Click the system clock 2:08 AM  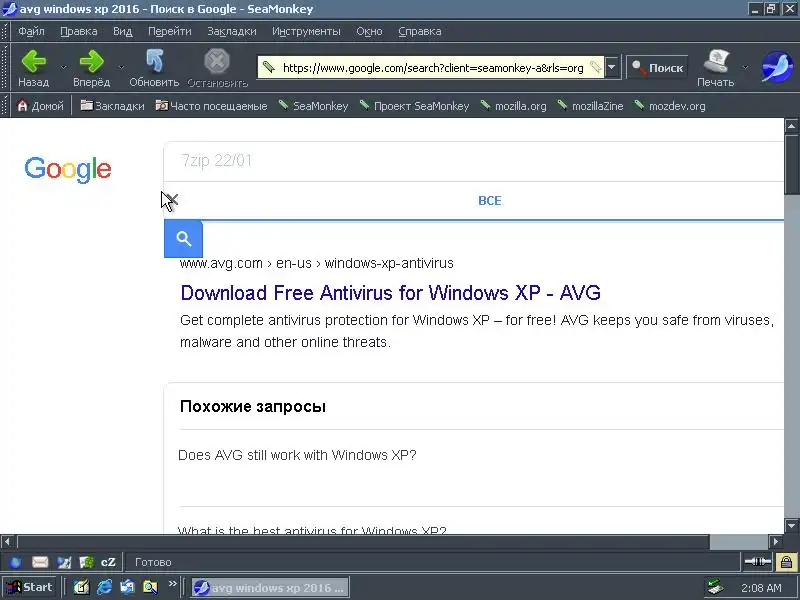(x=761, y=588)
